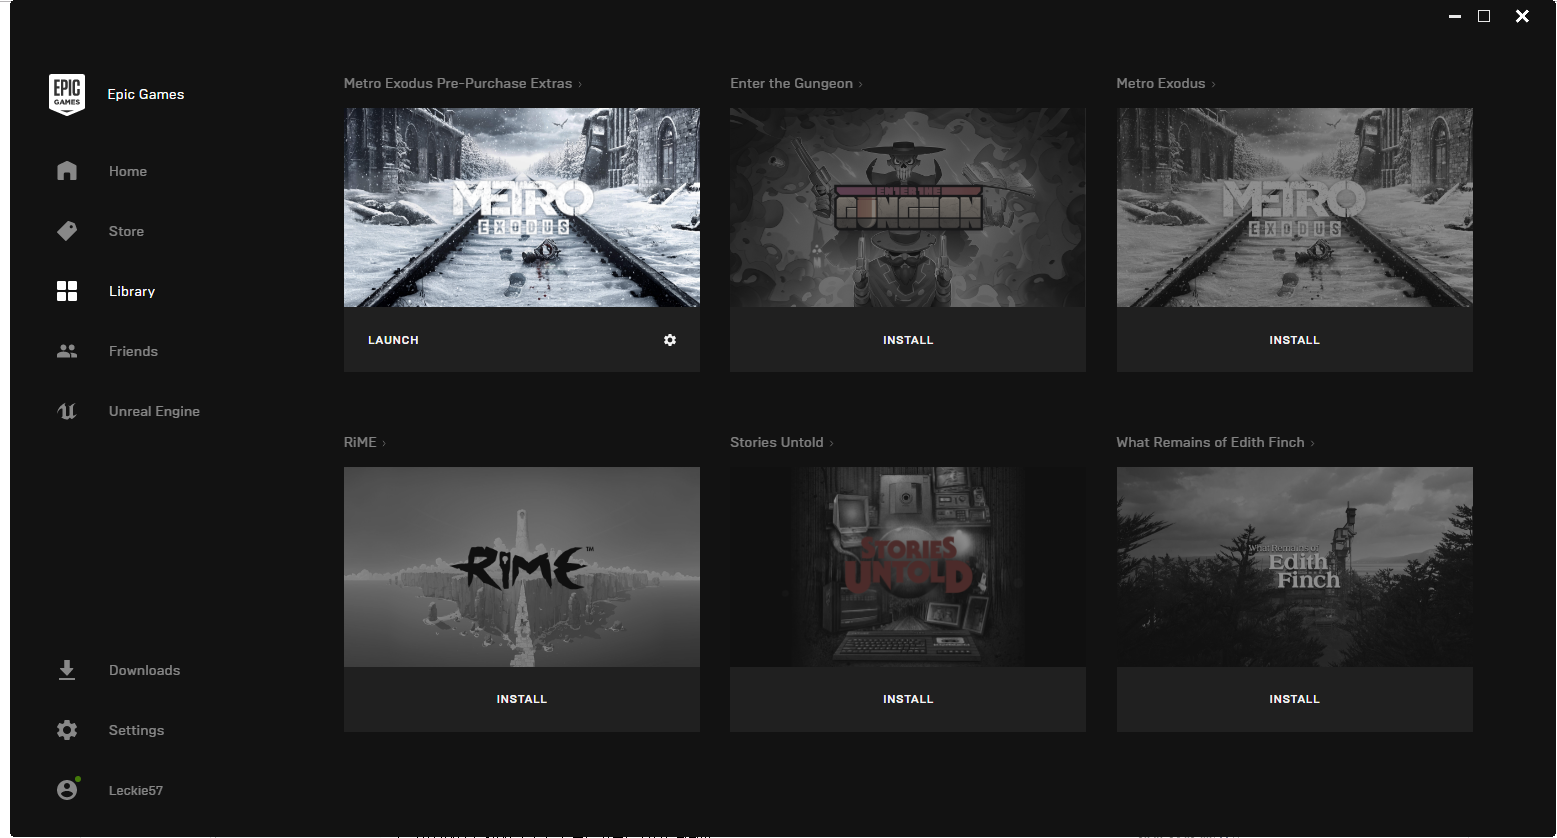1557x838 pixels.
Task: Open What Remains of Edith Finch title link
Action: [1210, 442]
